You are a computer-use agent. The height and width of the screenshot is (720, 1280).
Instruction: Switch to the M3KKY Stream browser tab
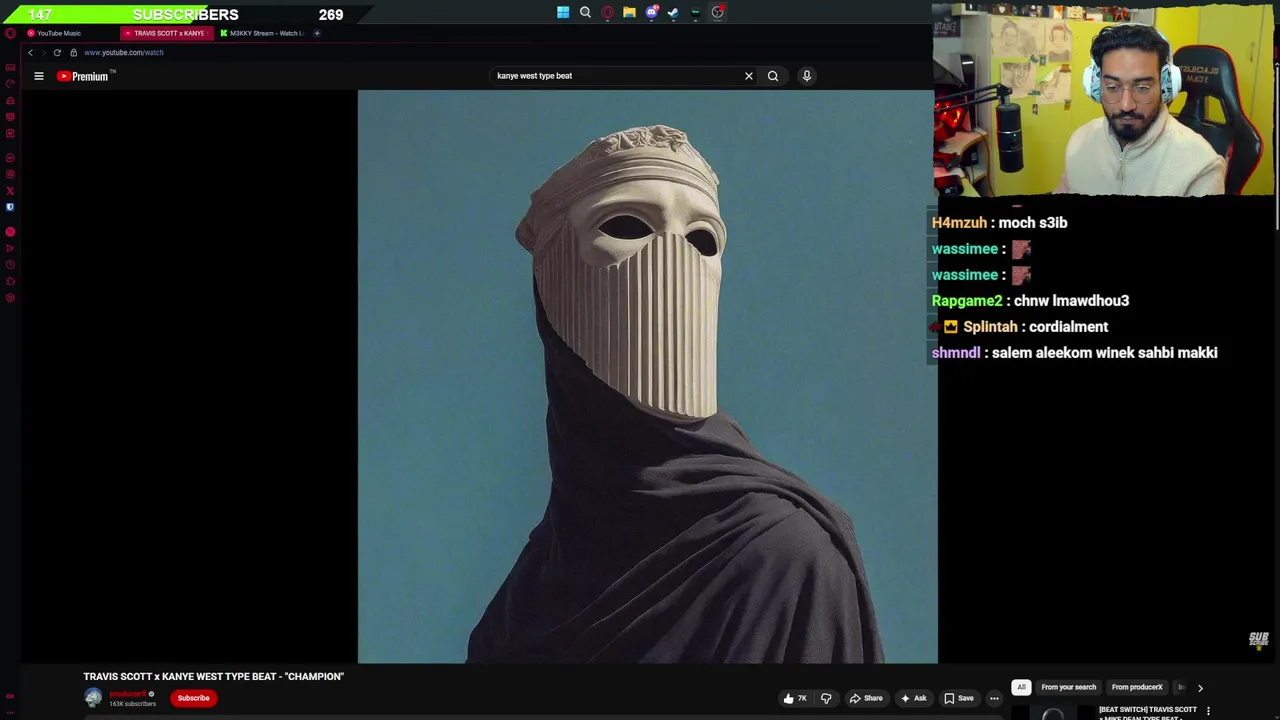click(x=262, y=33)
